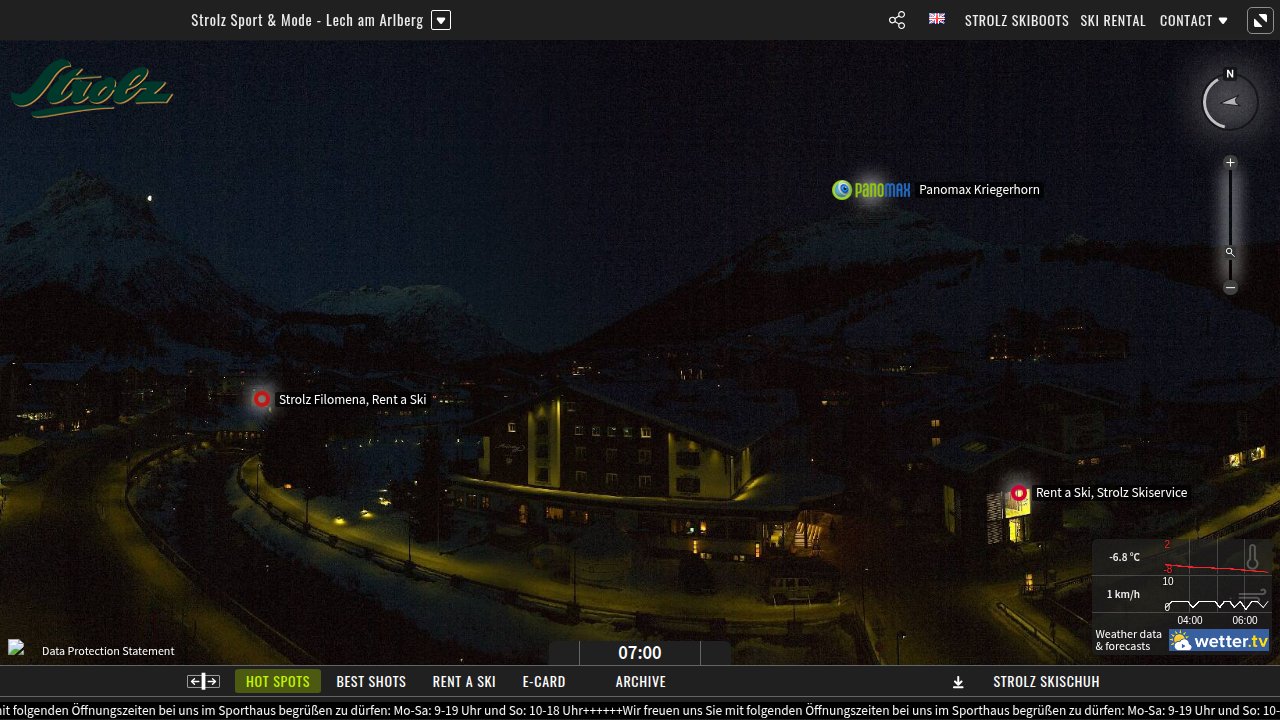
Task: Open the Data Protection Statement link
Action: pos(108,651)
